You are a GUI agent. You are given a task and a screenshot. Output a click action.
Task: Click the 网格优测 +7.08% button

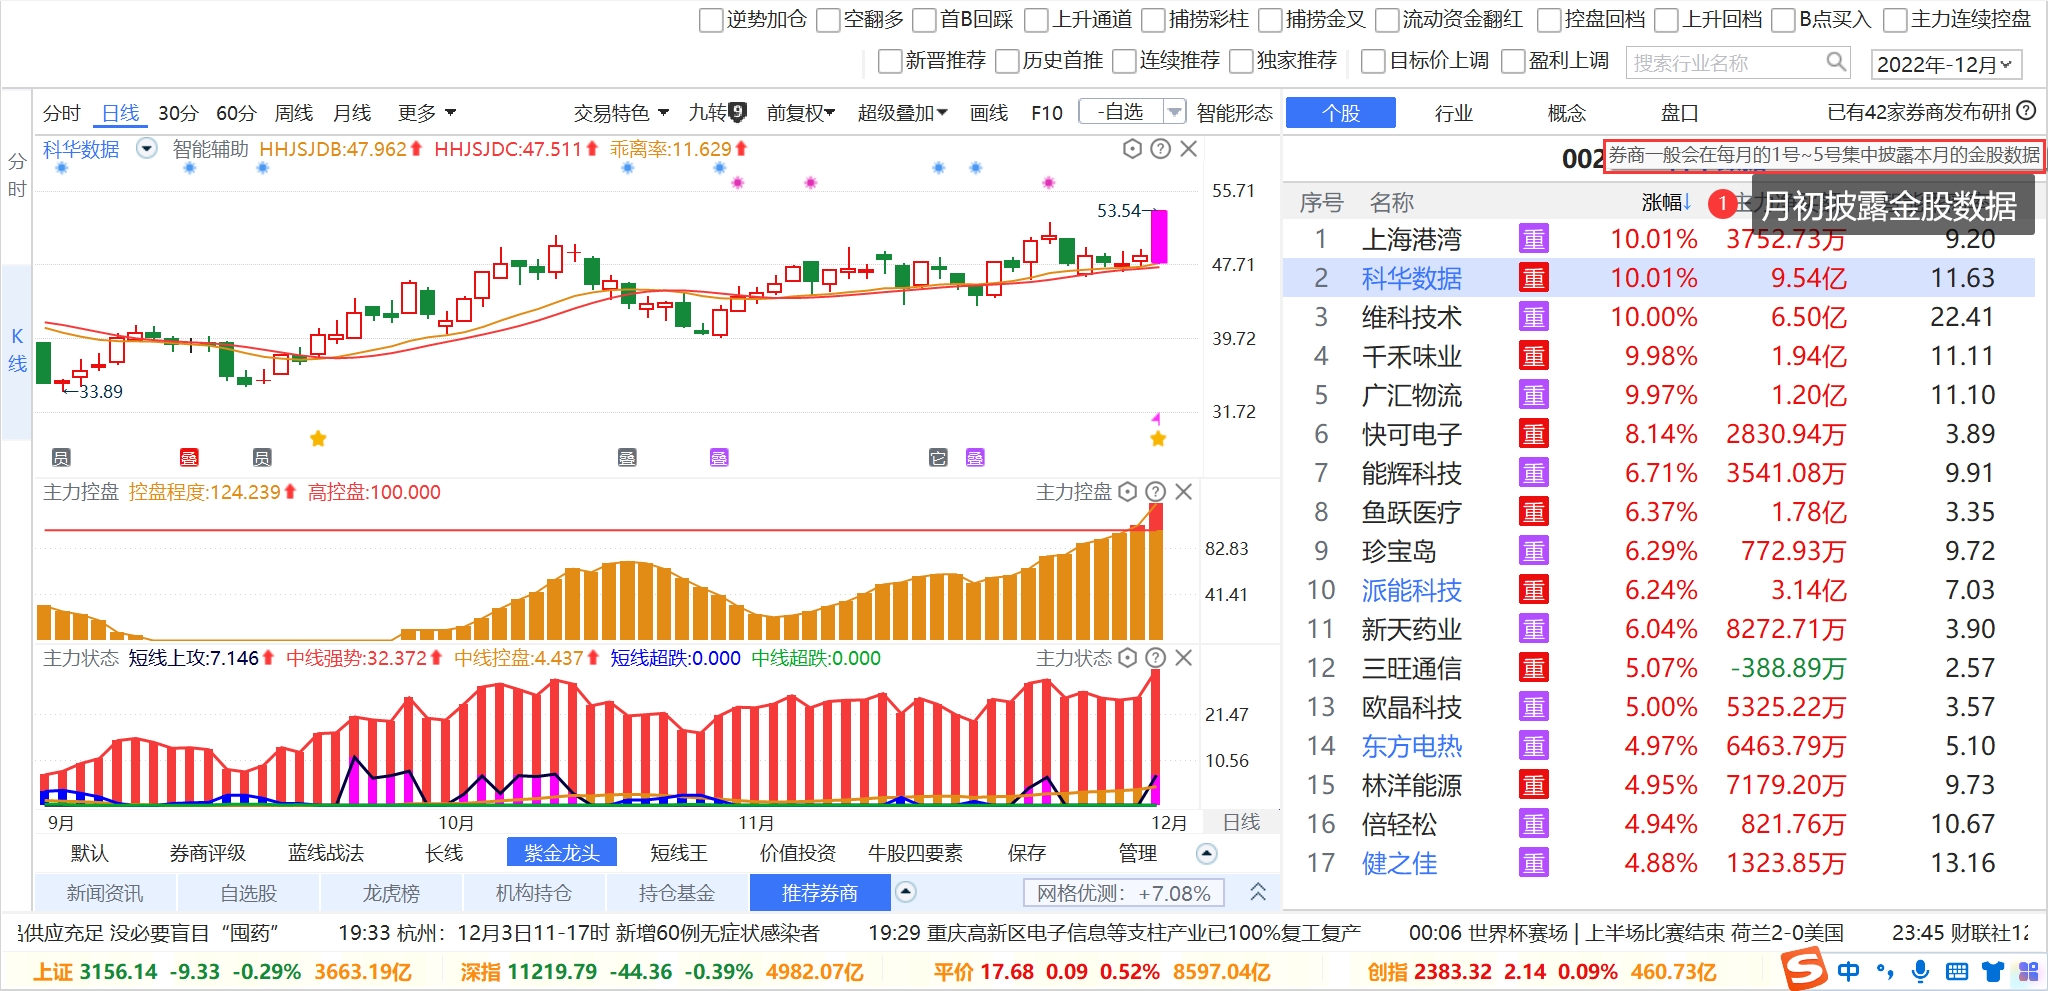tap(1123, 893)
